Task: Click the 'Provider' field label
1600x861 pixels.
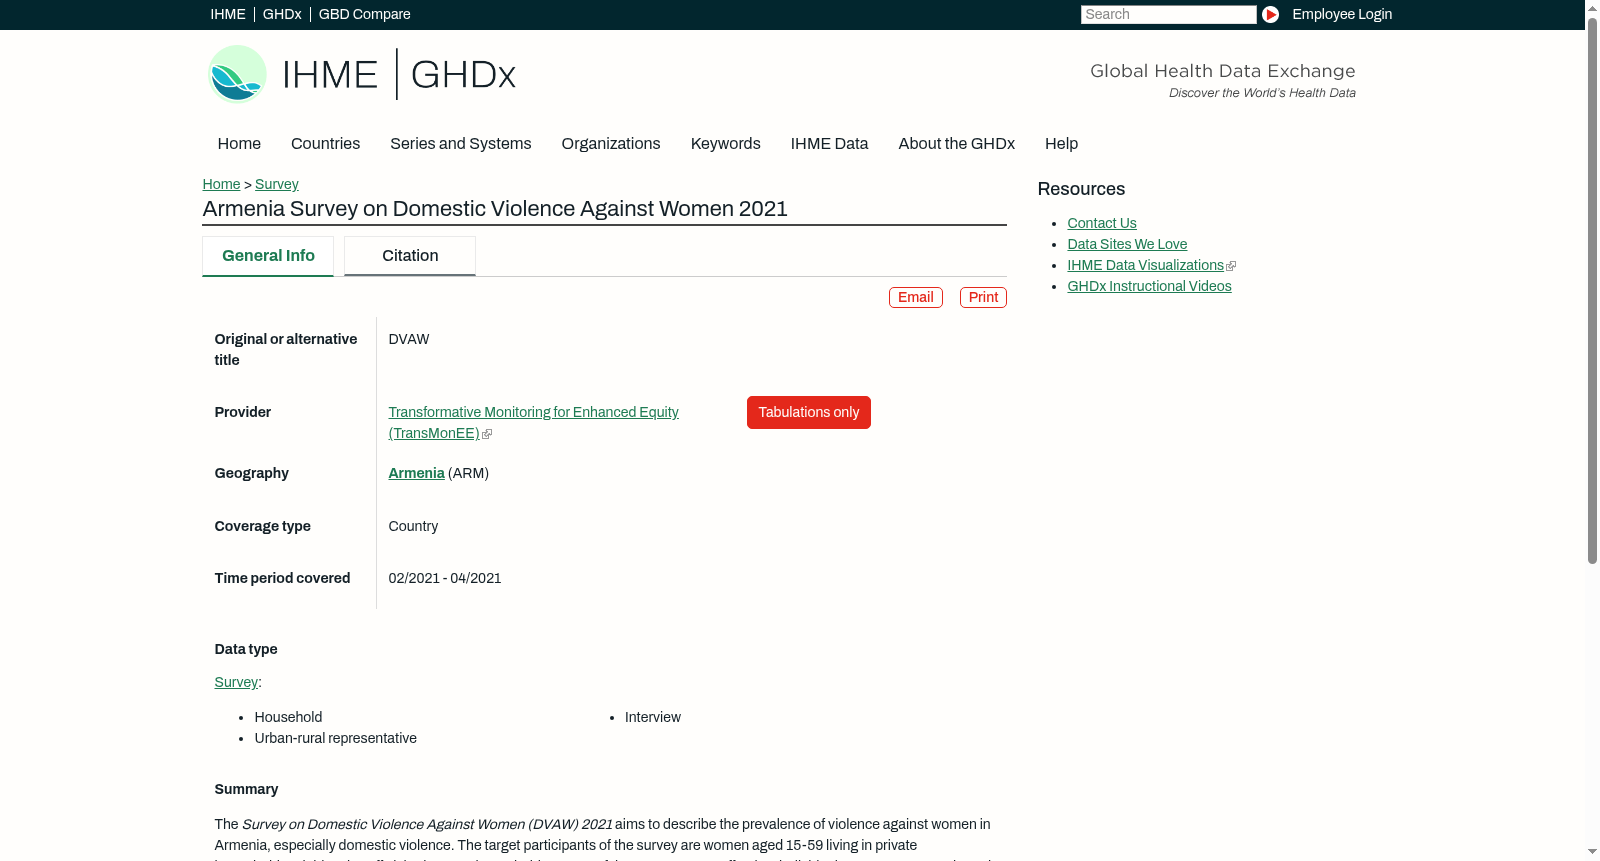Action: click(x=242, y=412)
